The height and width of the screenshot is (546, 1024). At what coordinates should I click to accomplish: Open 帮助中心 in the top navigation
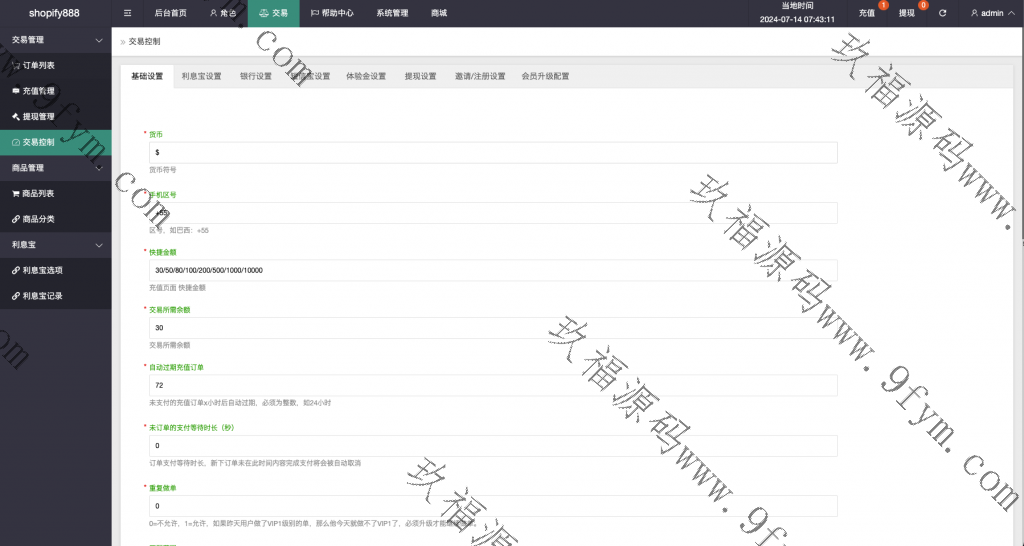pos(334,13)
